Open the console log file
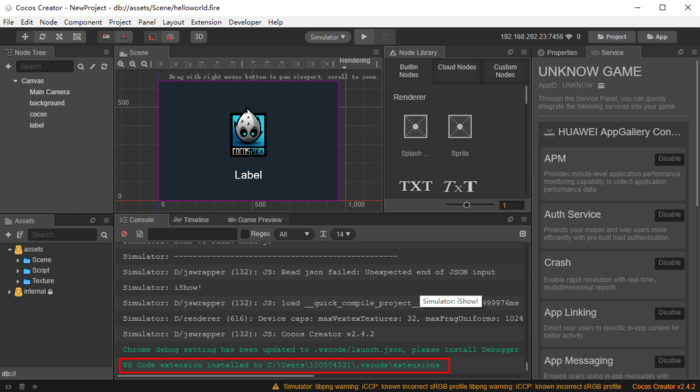 pyautogui.click(x=140, y=234)
